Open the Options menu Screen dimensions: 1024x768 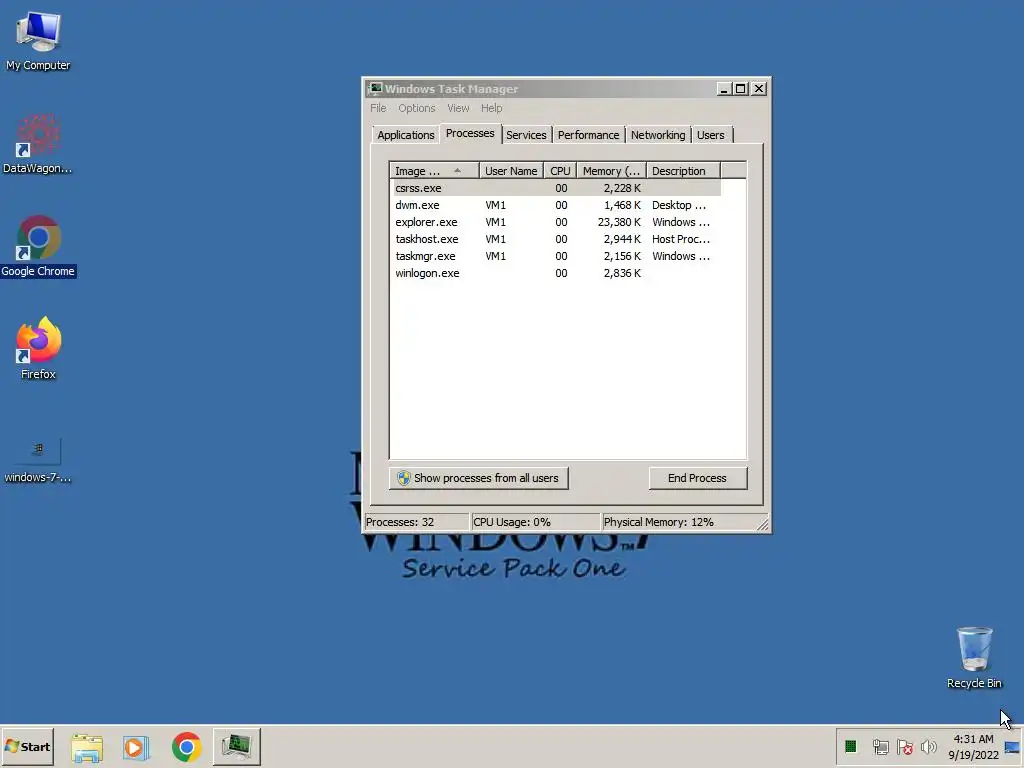point(417,108)
